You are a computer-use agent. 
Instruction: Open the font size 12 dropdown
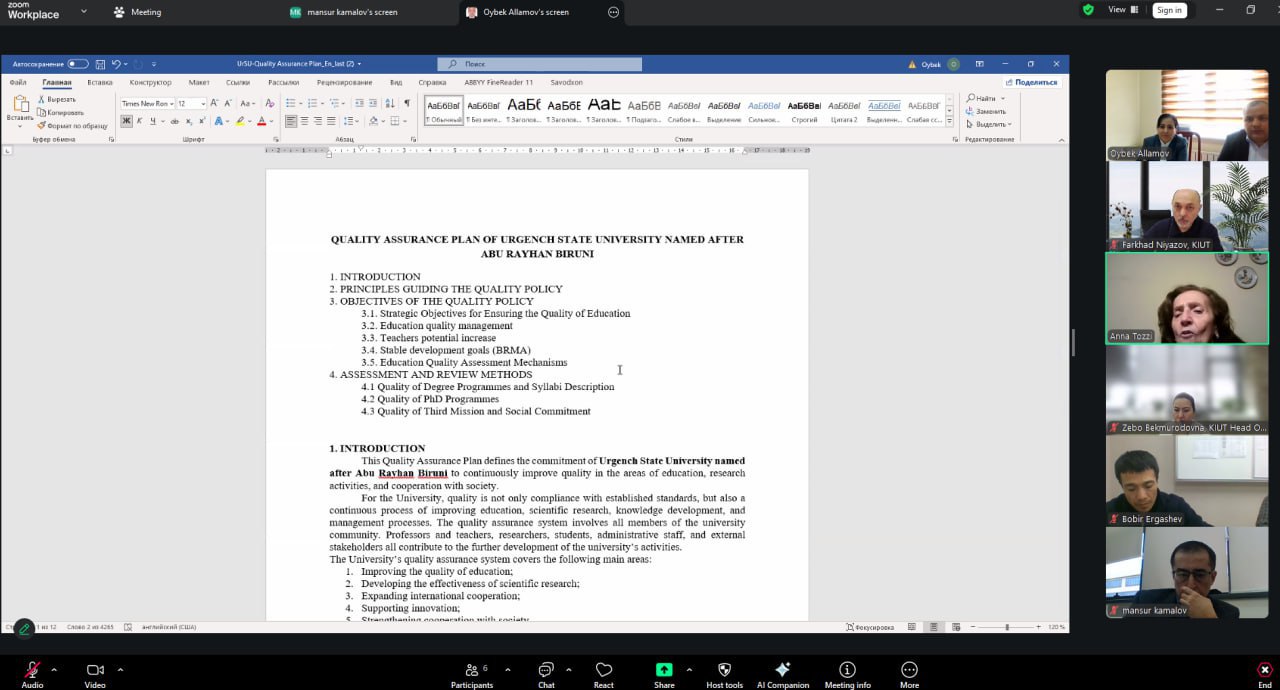coord(203,104)
